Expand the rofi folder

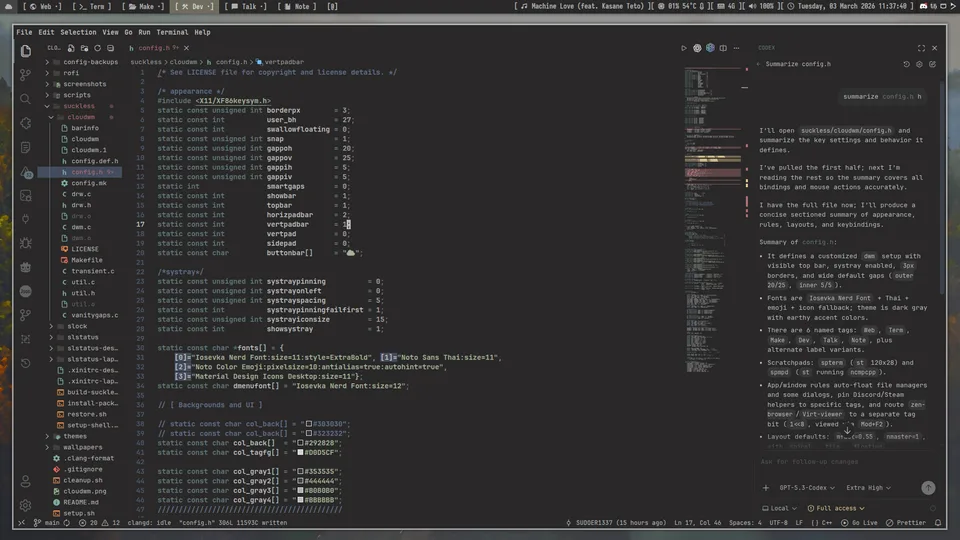pyautogui.click(x=82, y=73)
